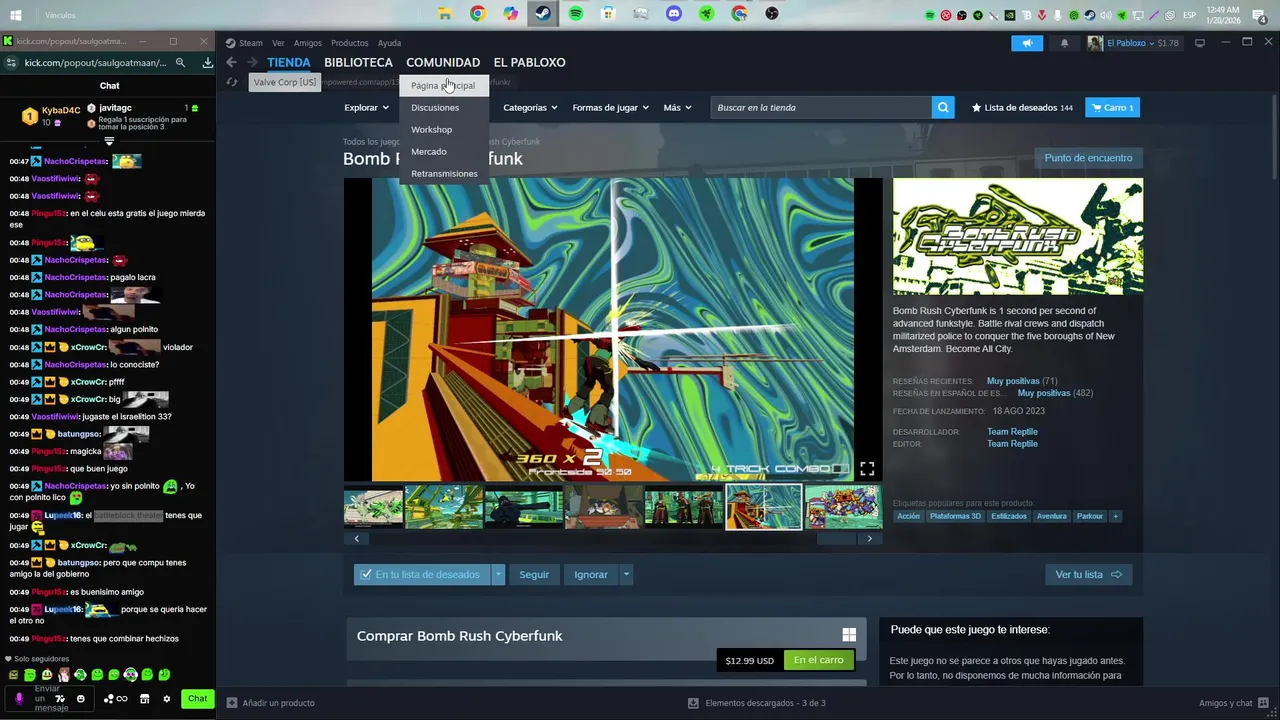This screenshot has height=720, width=1280.
Task: Open the Amigos menu in Steam
Action: coord(308,43)
